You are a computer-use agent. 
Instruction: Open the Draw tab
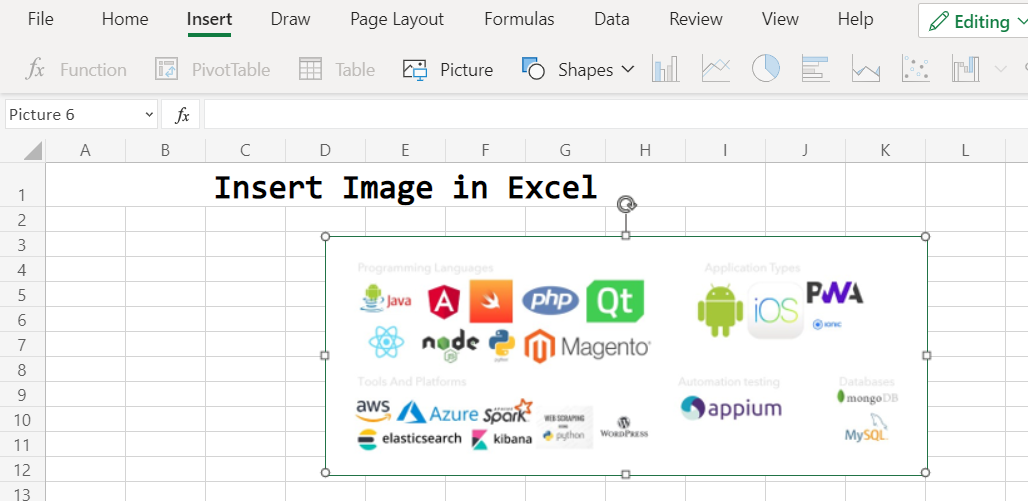click(x=290, y=20)
